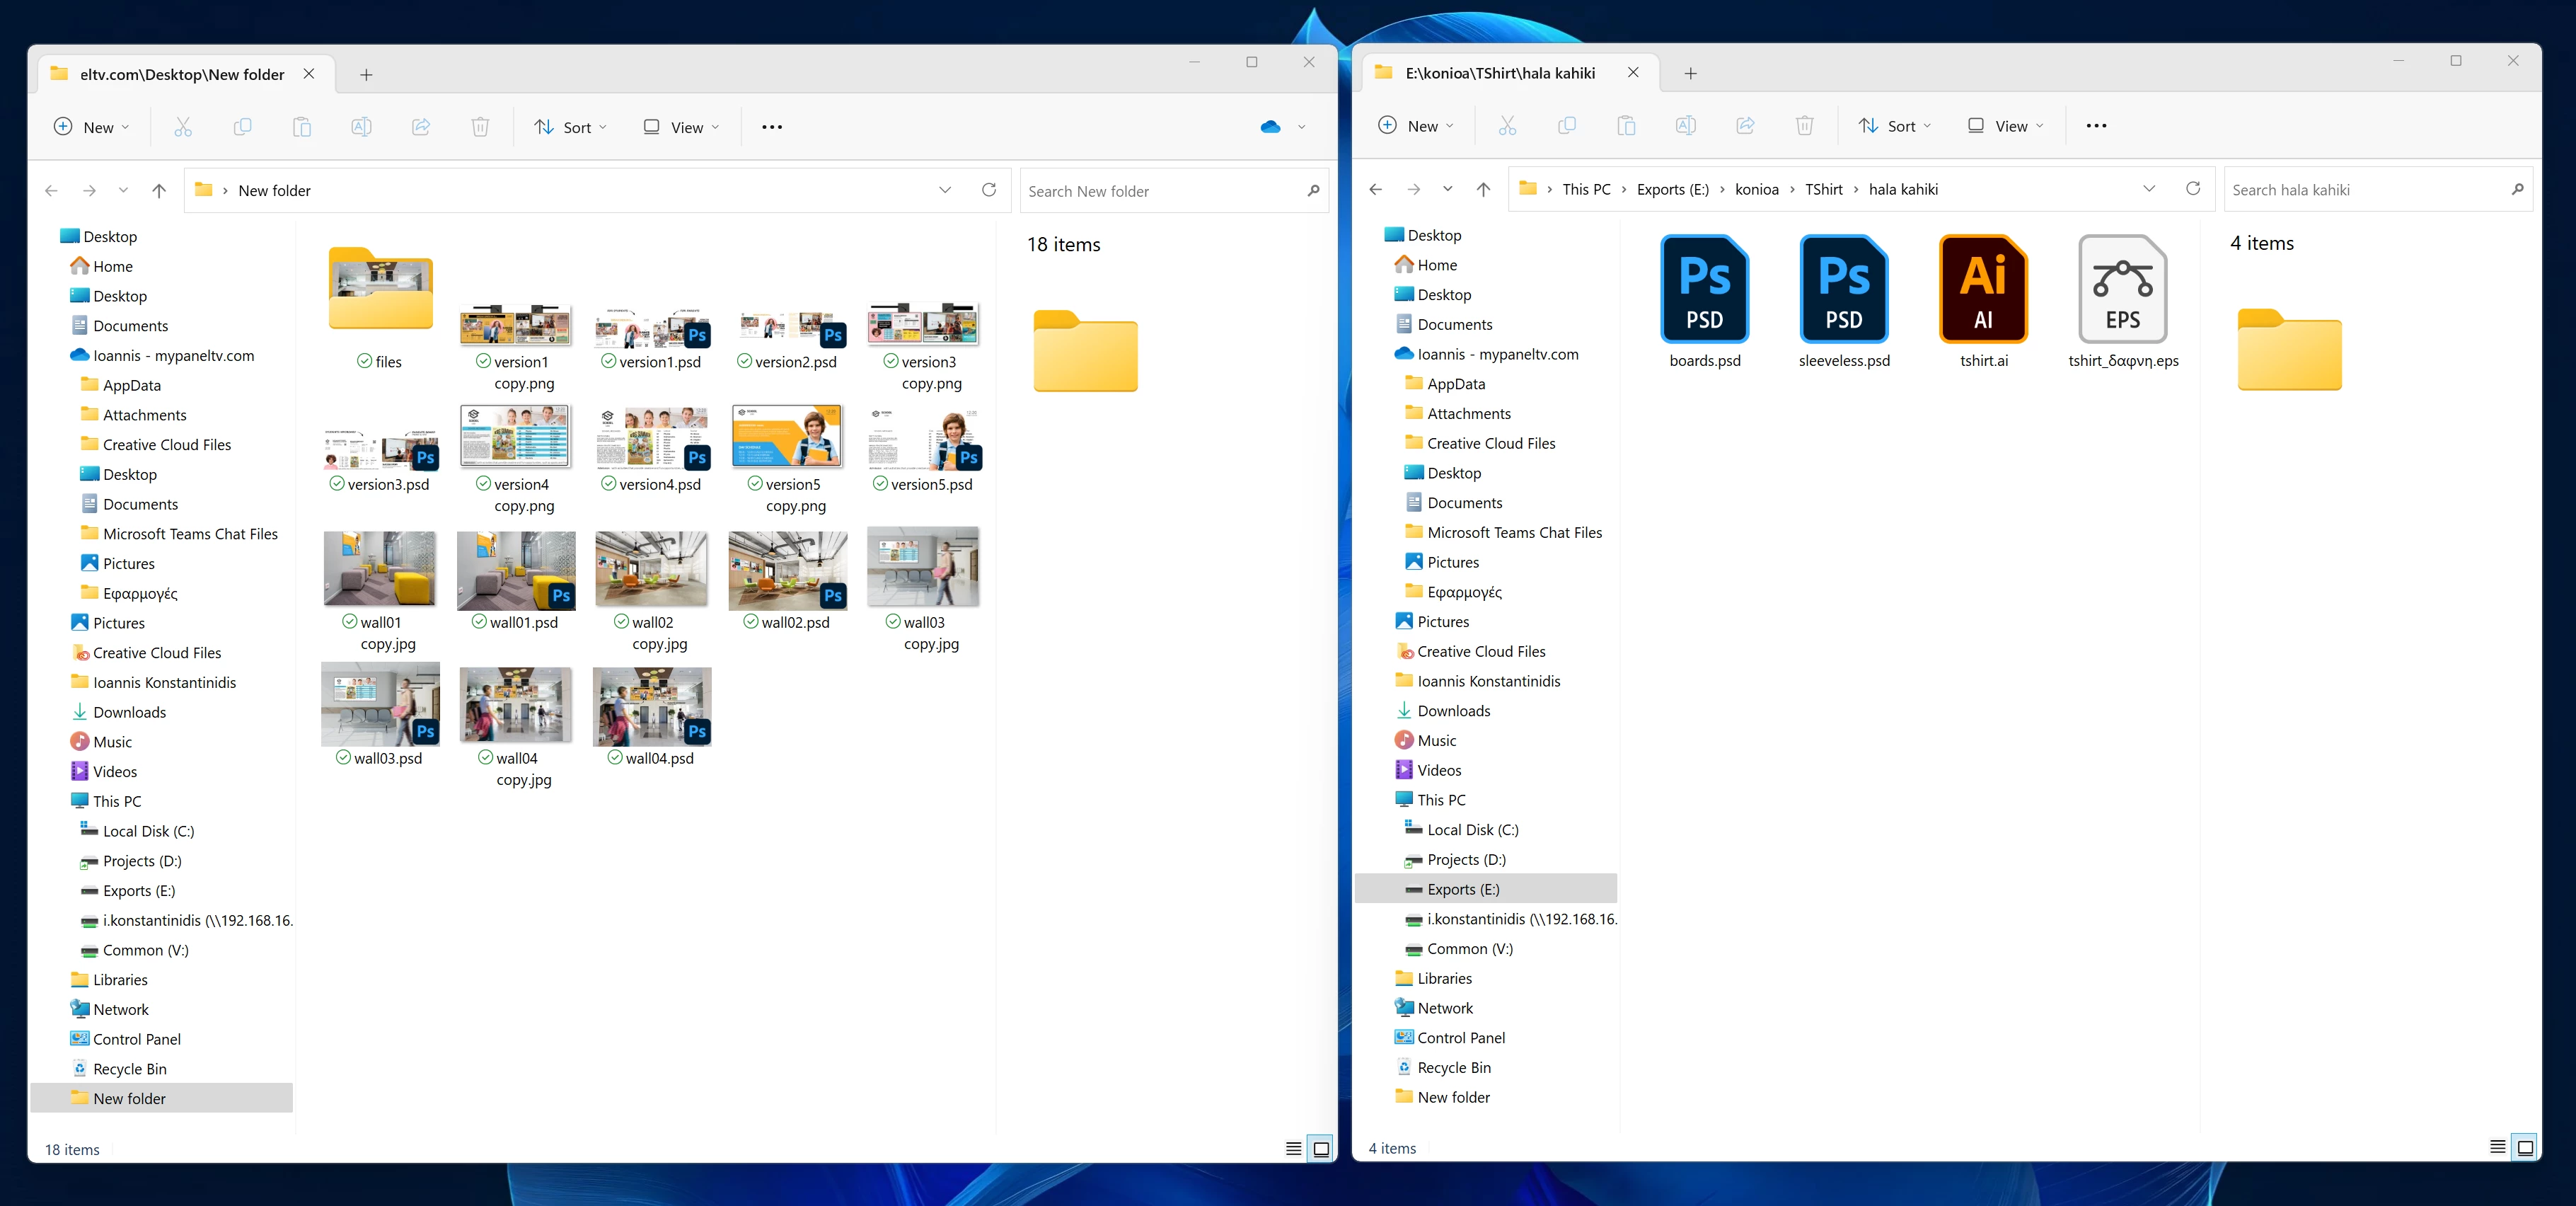Expand address bar history in left window
Image resolution: width=2576 pixels, height=1206 pixels.
tap(944, 190)
